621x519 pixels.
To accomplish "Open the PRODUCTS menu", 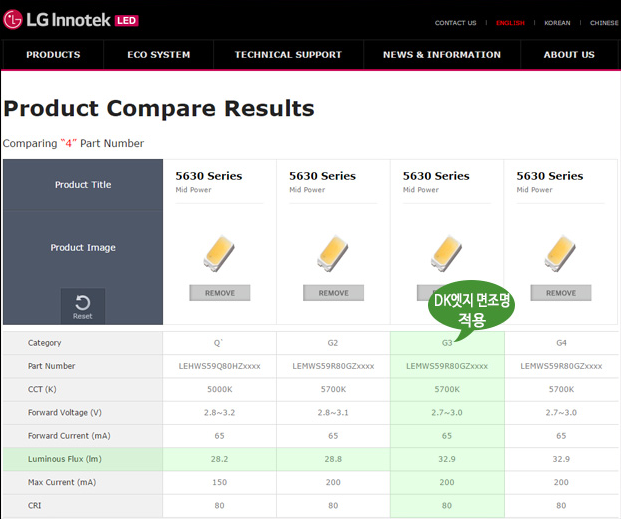I will click(x=53, y=55).
